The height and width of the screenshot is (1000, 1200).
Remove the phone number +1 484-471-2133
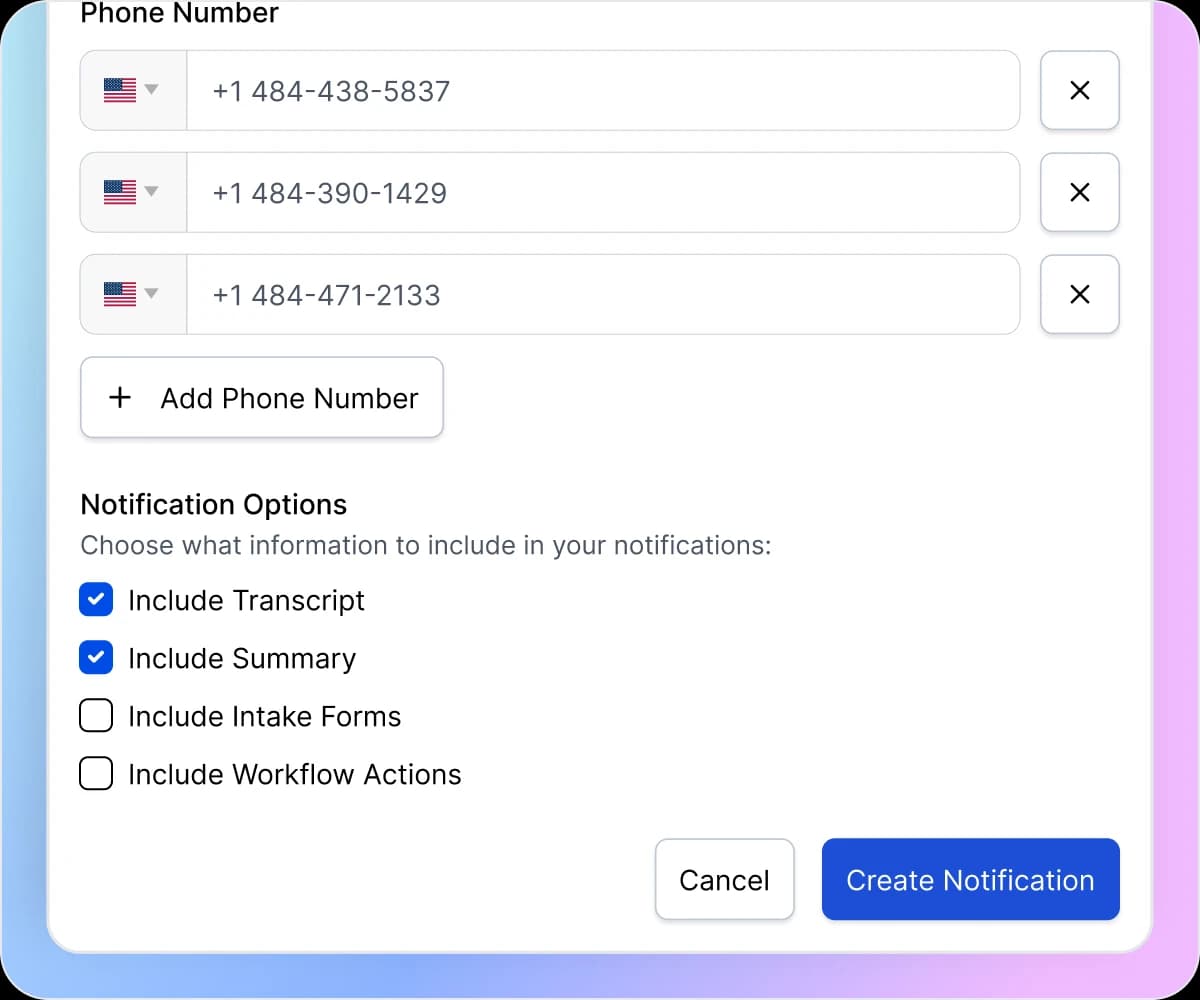tap(1080, 294)
